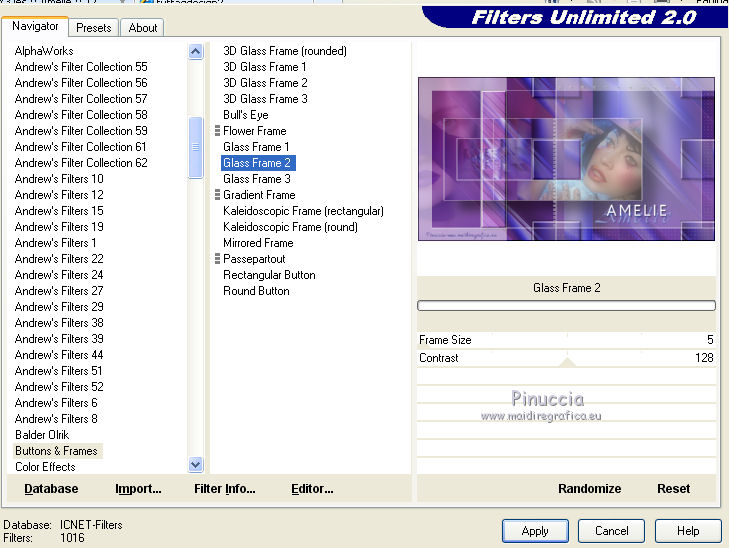Choose 3D Glass Frame 1 filter

265,67
